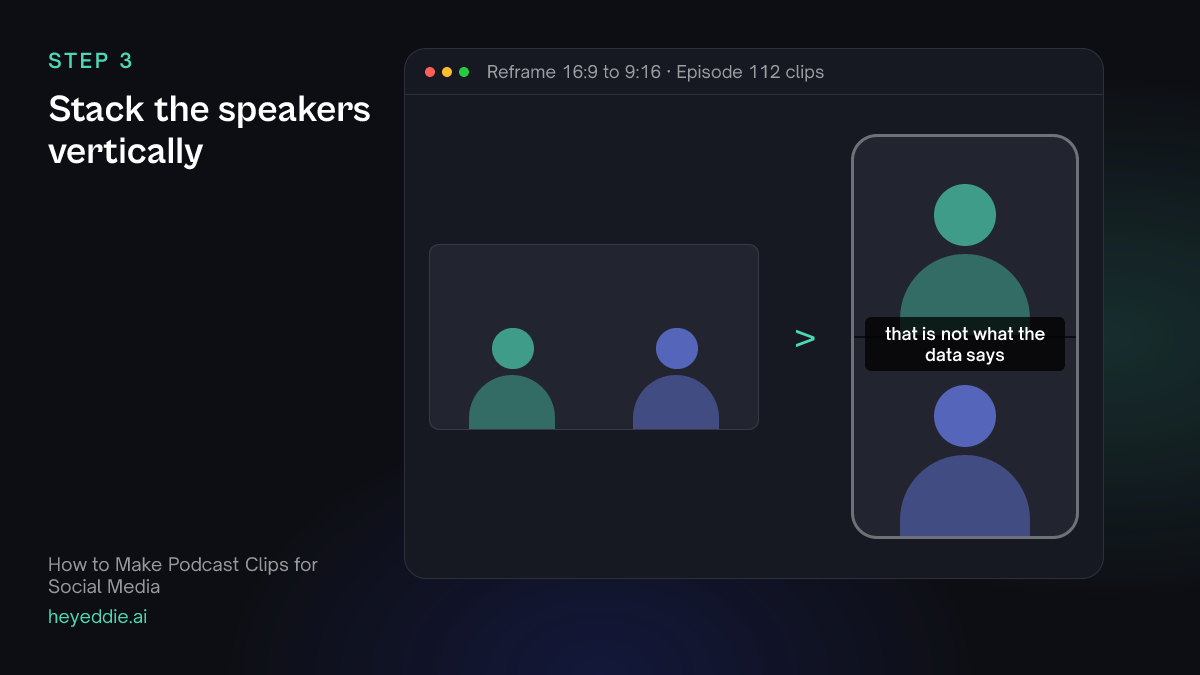
Task: Click the "STEP 3" label
Action: pos(91,61)
